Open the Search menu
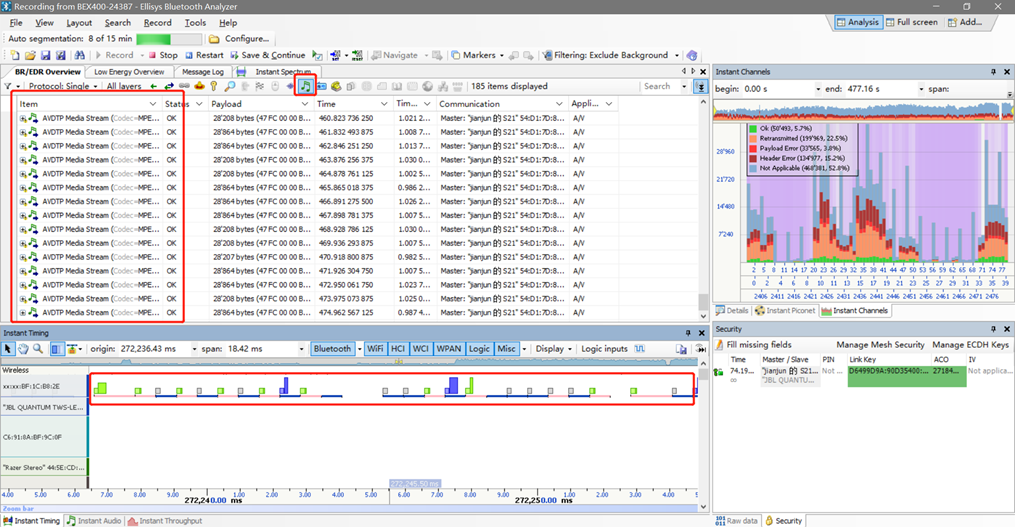 [x=118, y=23]
